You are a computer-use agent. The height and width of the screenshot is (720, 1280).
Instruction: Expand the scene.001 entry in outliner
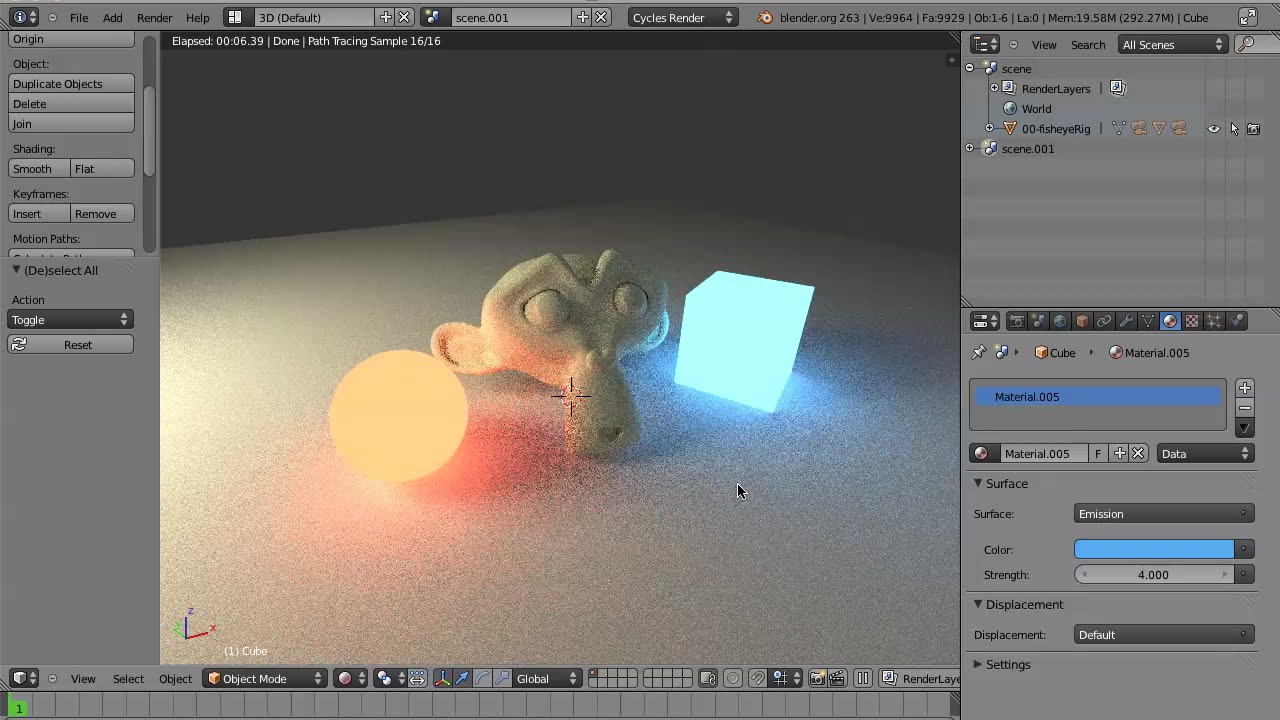coord(969,148)
